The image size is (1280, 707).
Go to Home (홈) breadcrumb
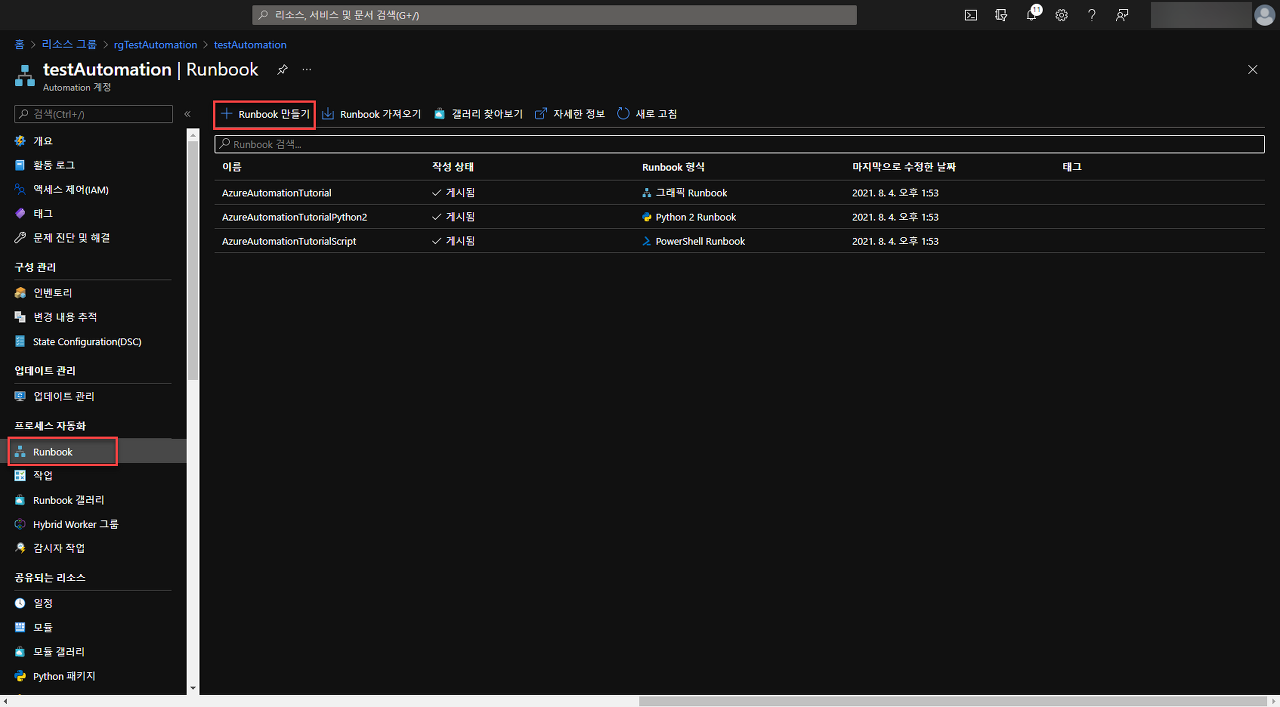(x=19, y=45)
